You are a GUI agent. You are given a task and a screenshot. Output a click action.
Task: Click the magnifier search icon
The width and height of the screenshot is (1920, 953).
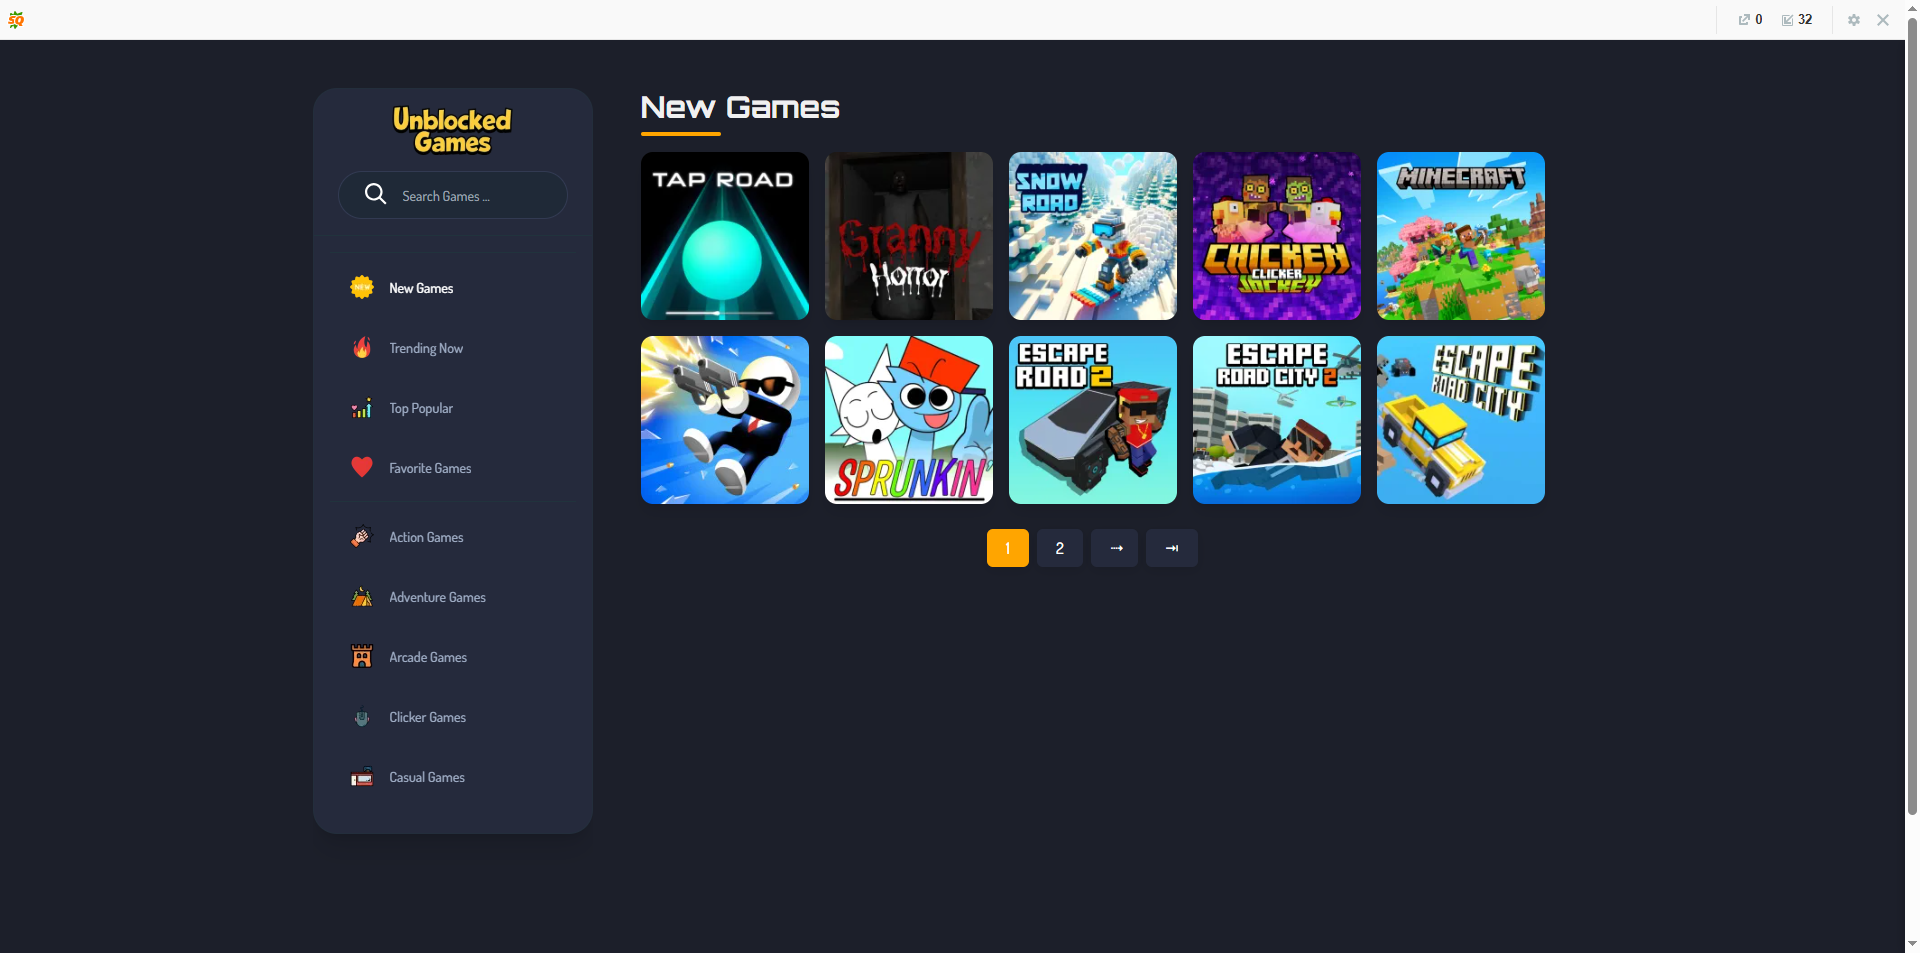(375, 194)
